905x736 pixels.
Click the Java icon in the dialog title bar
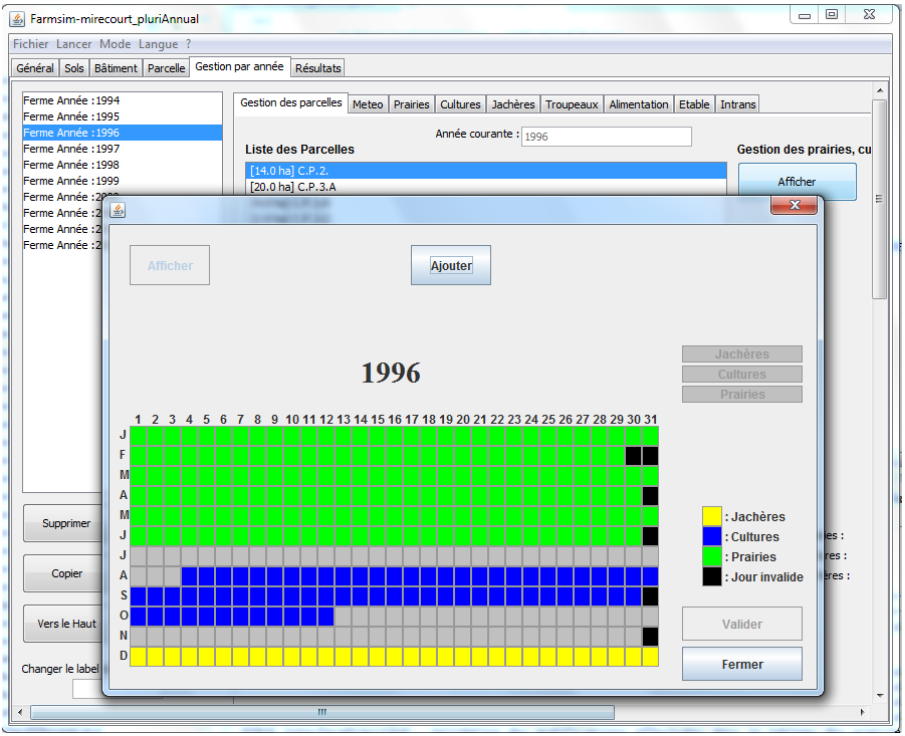pos(118,210)
